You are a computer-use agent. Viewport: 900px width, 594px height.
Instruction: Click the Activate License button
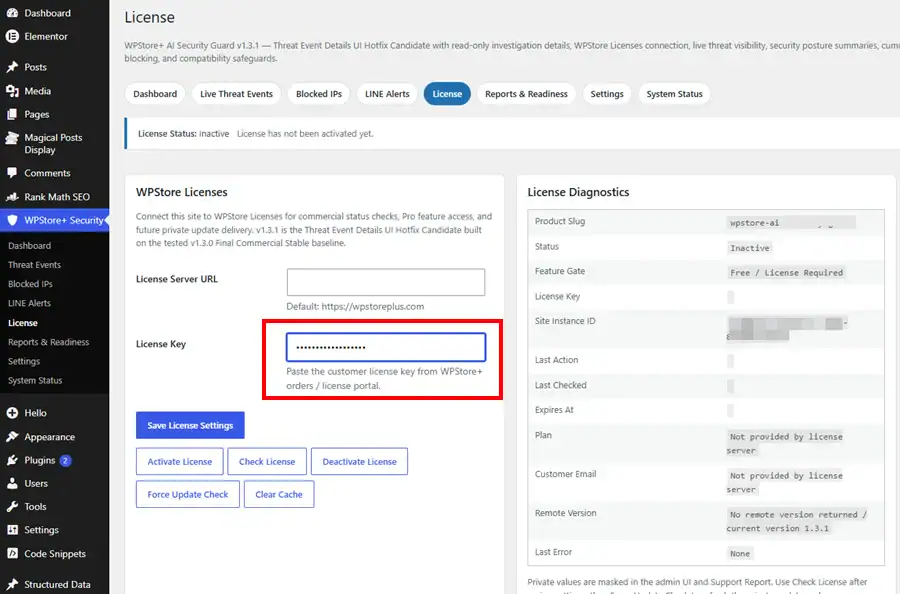(180, 461)
